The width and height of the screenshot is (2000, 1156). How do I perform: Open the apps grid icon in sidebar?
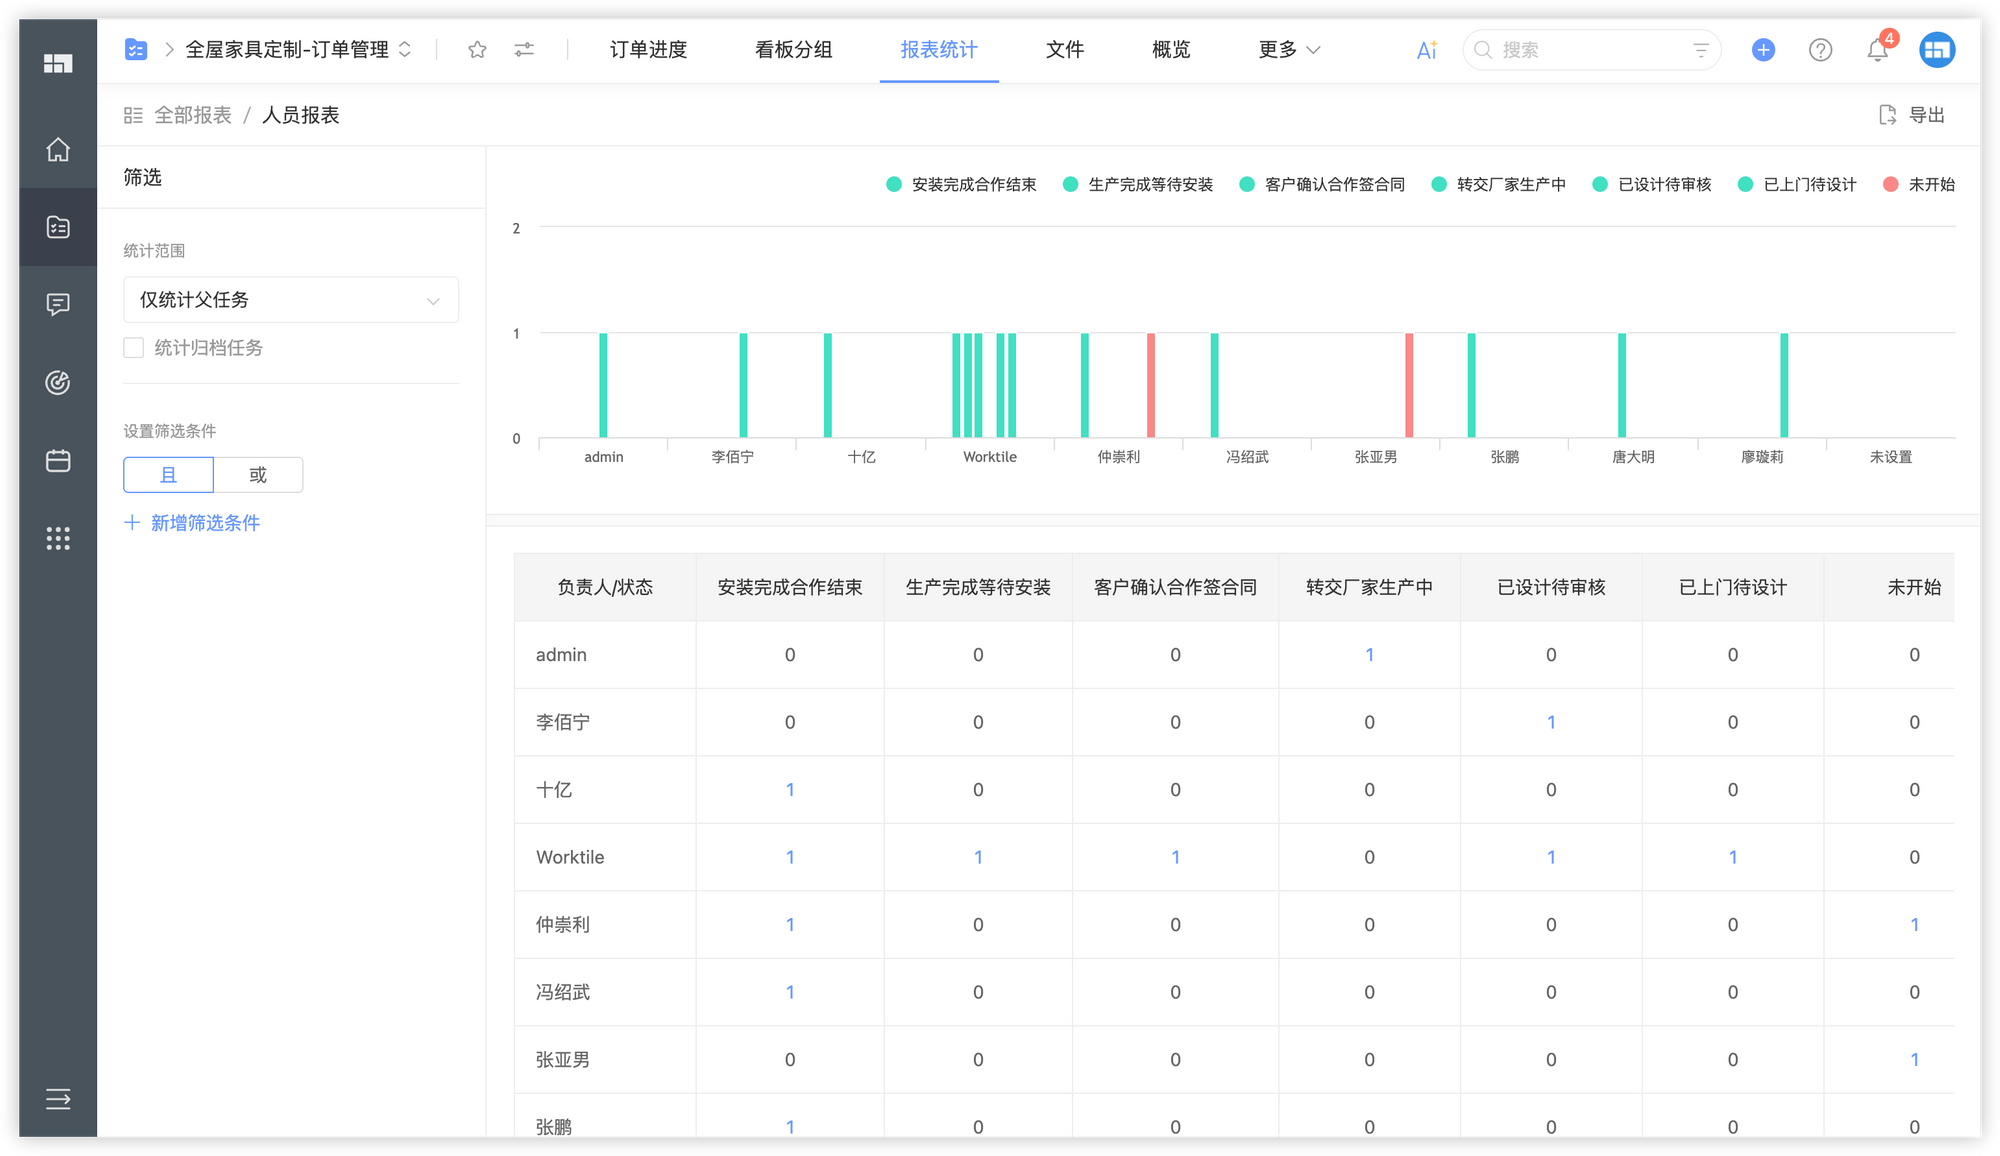pos(58,539)
